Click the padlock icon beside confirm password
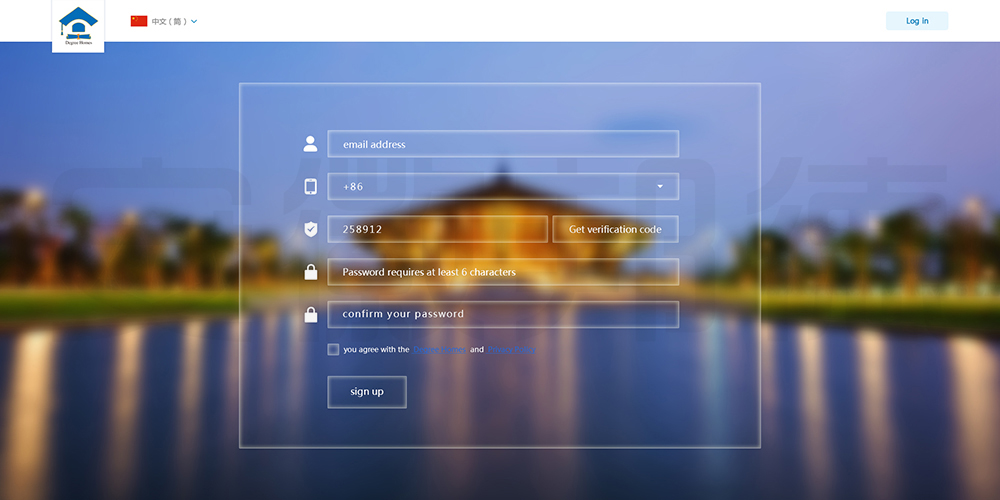Viewport: 1000px width, 500px height. 310,315
